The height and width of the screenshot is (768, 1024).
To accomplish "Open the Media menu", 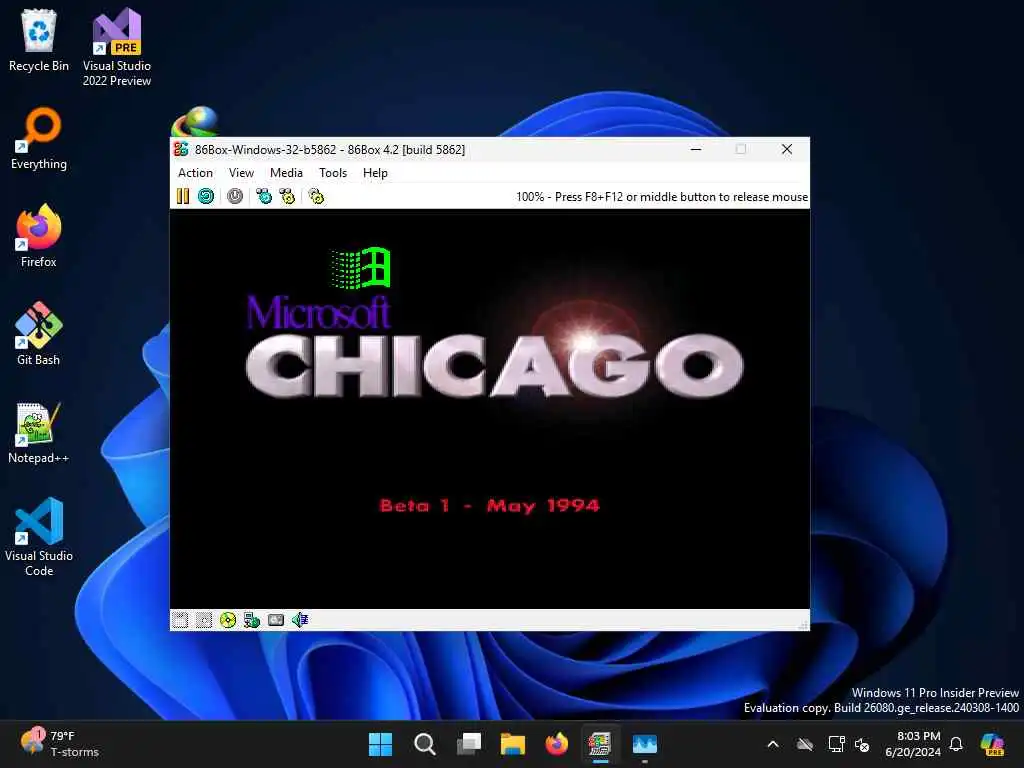I will [286, 172].
